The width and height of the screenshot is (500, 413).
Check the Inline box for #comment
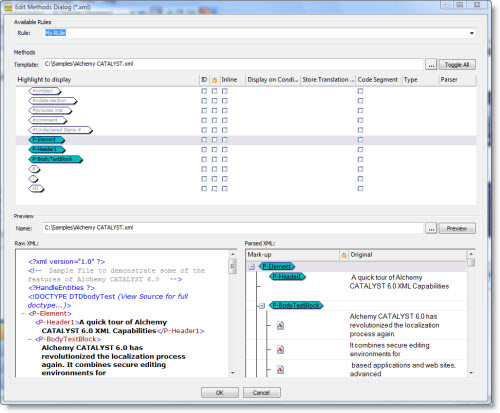(x=225, y=120)
